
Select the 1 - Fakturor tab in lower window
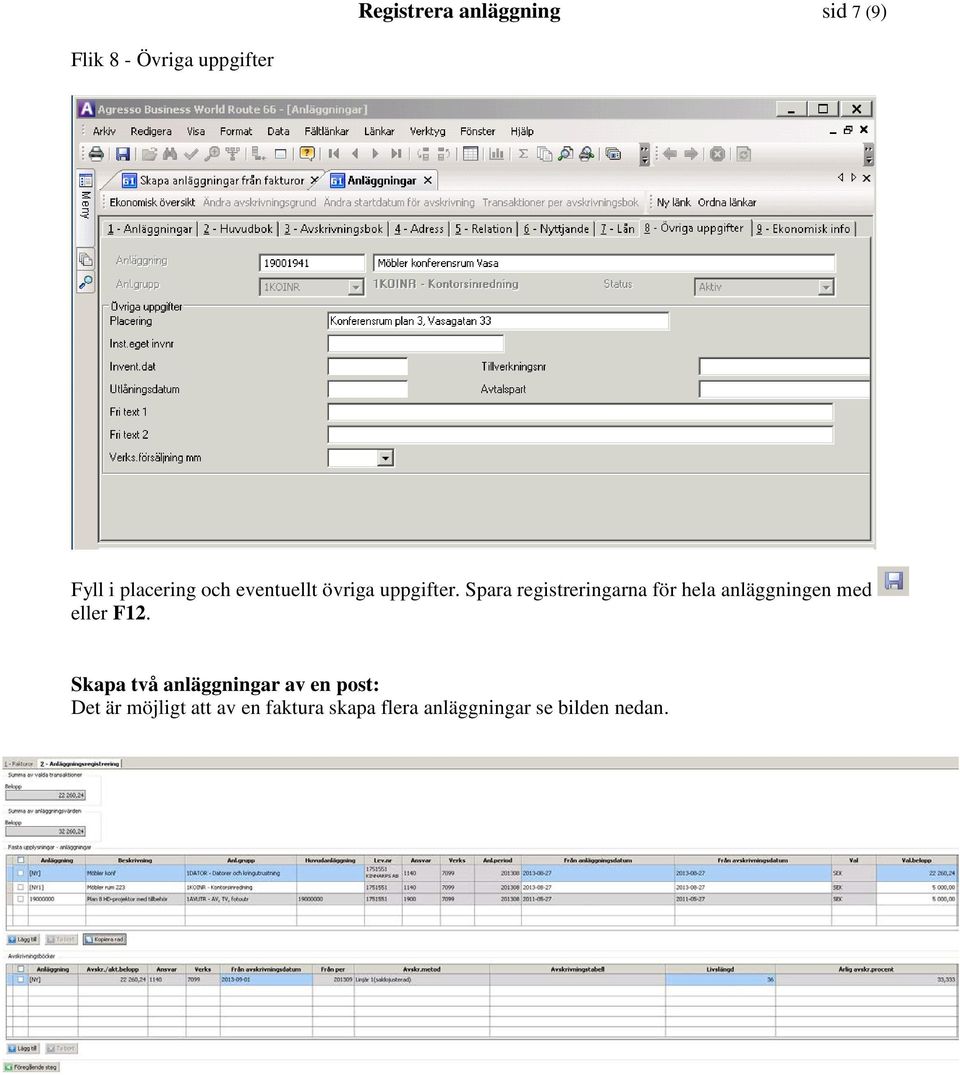coord(19,764)
